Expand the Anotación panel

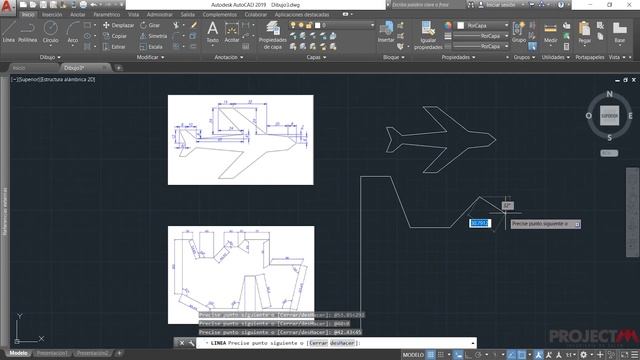pyautogui.click(x=229, y=57)
